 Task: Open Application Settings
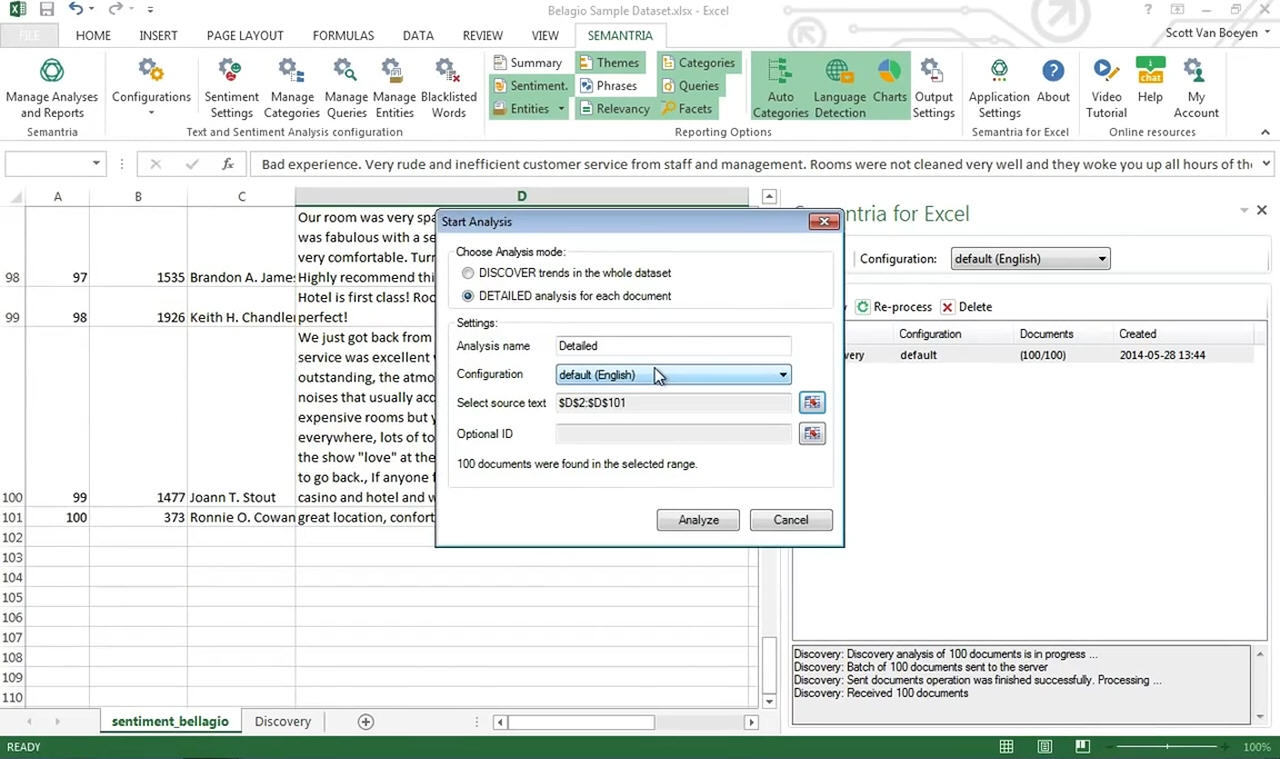(999, 88)
